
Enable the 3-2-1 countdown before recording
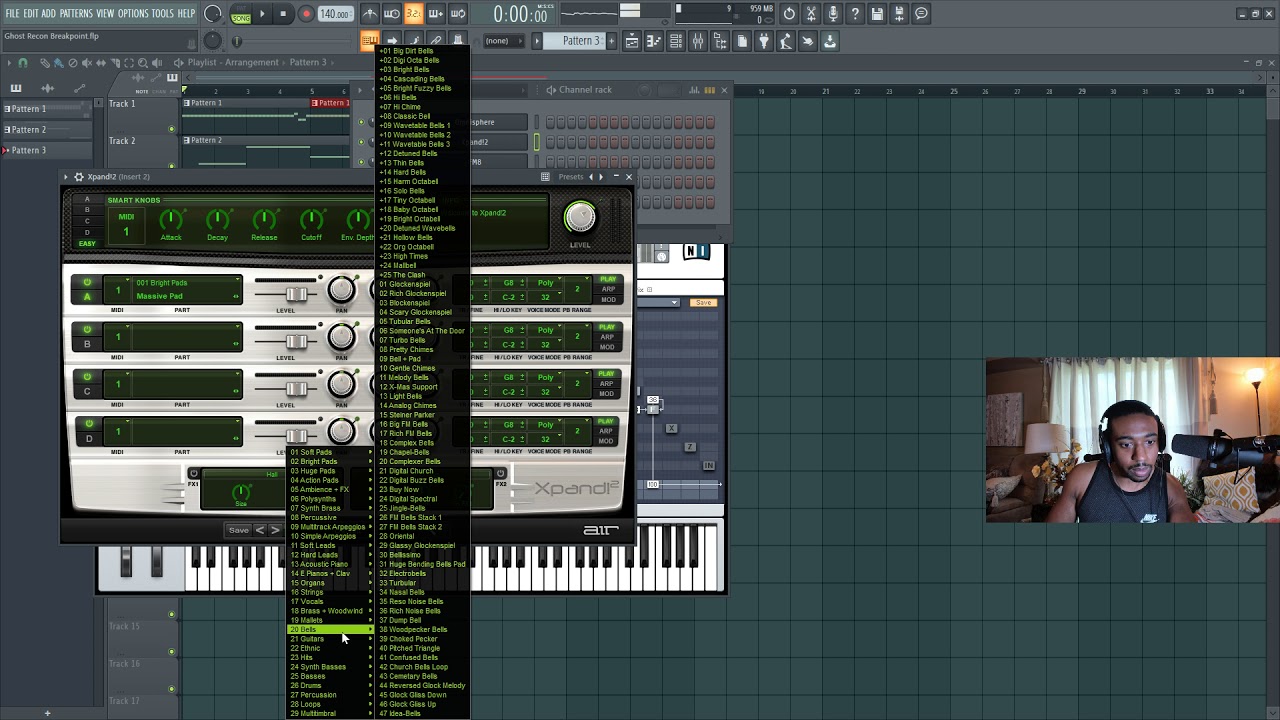point(413,14)
